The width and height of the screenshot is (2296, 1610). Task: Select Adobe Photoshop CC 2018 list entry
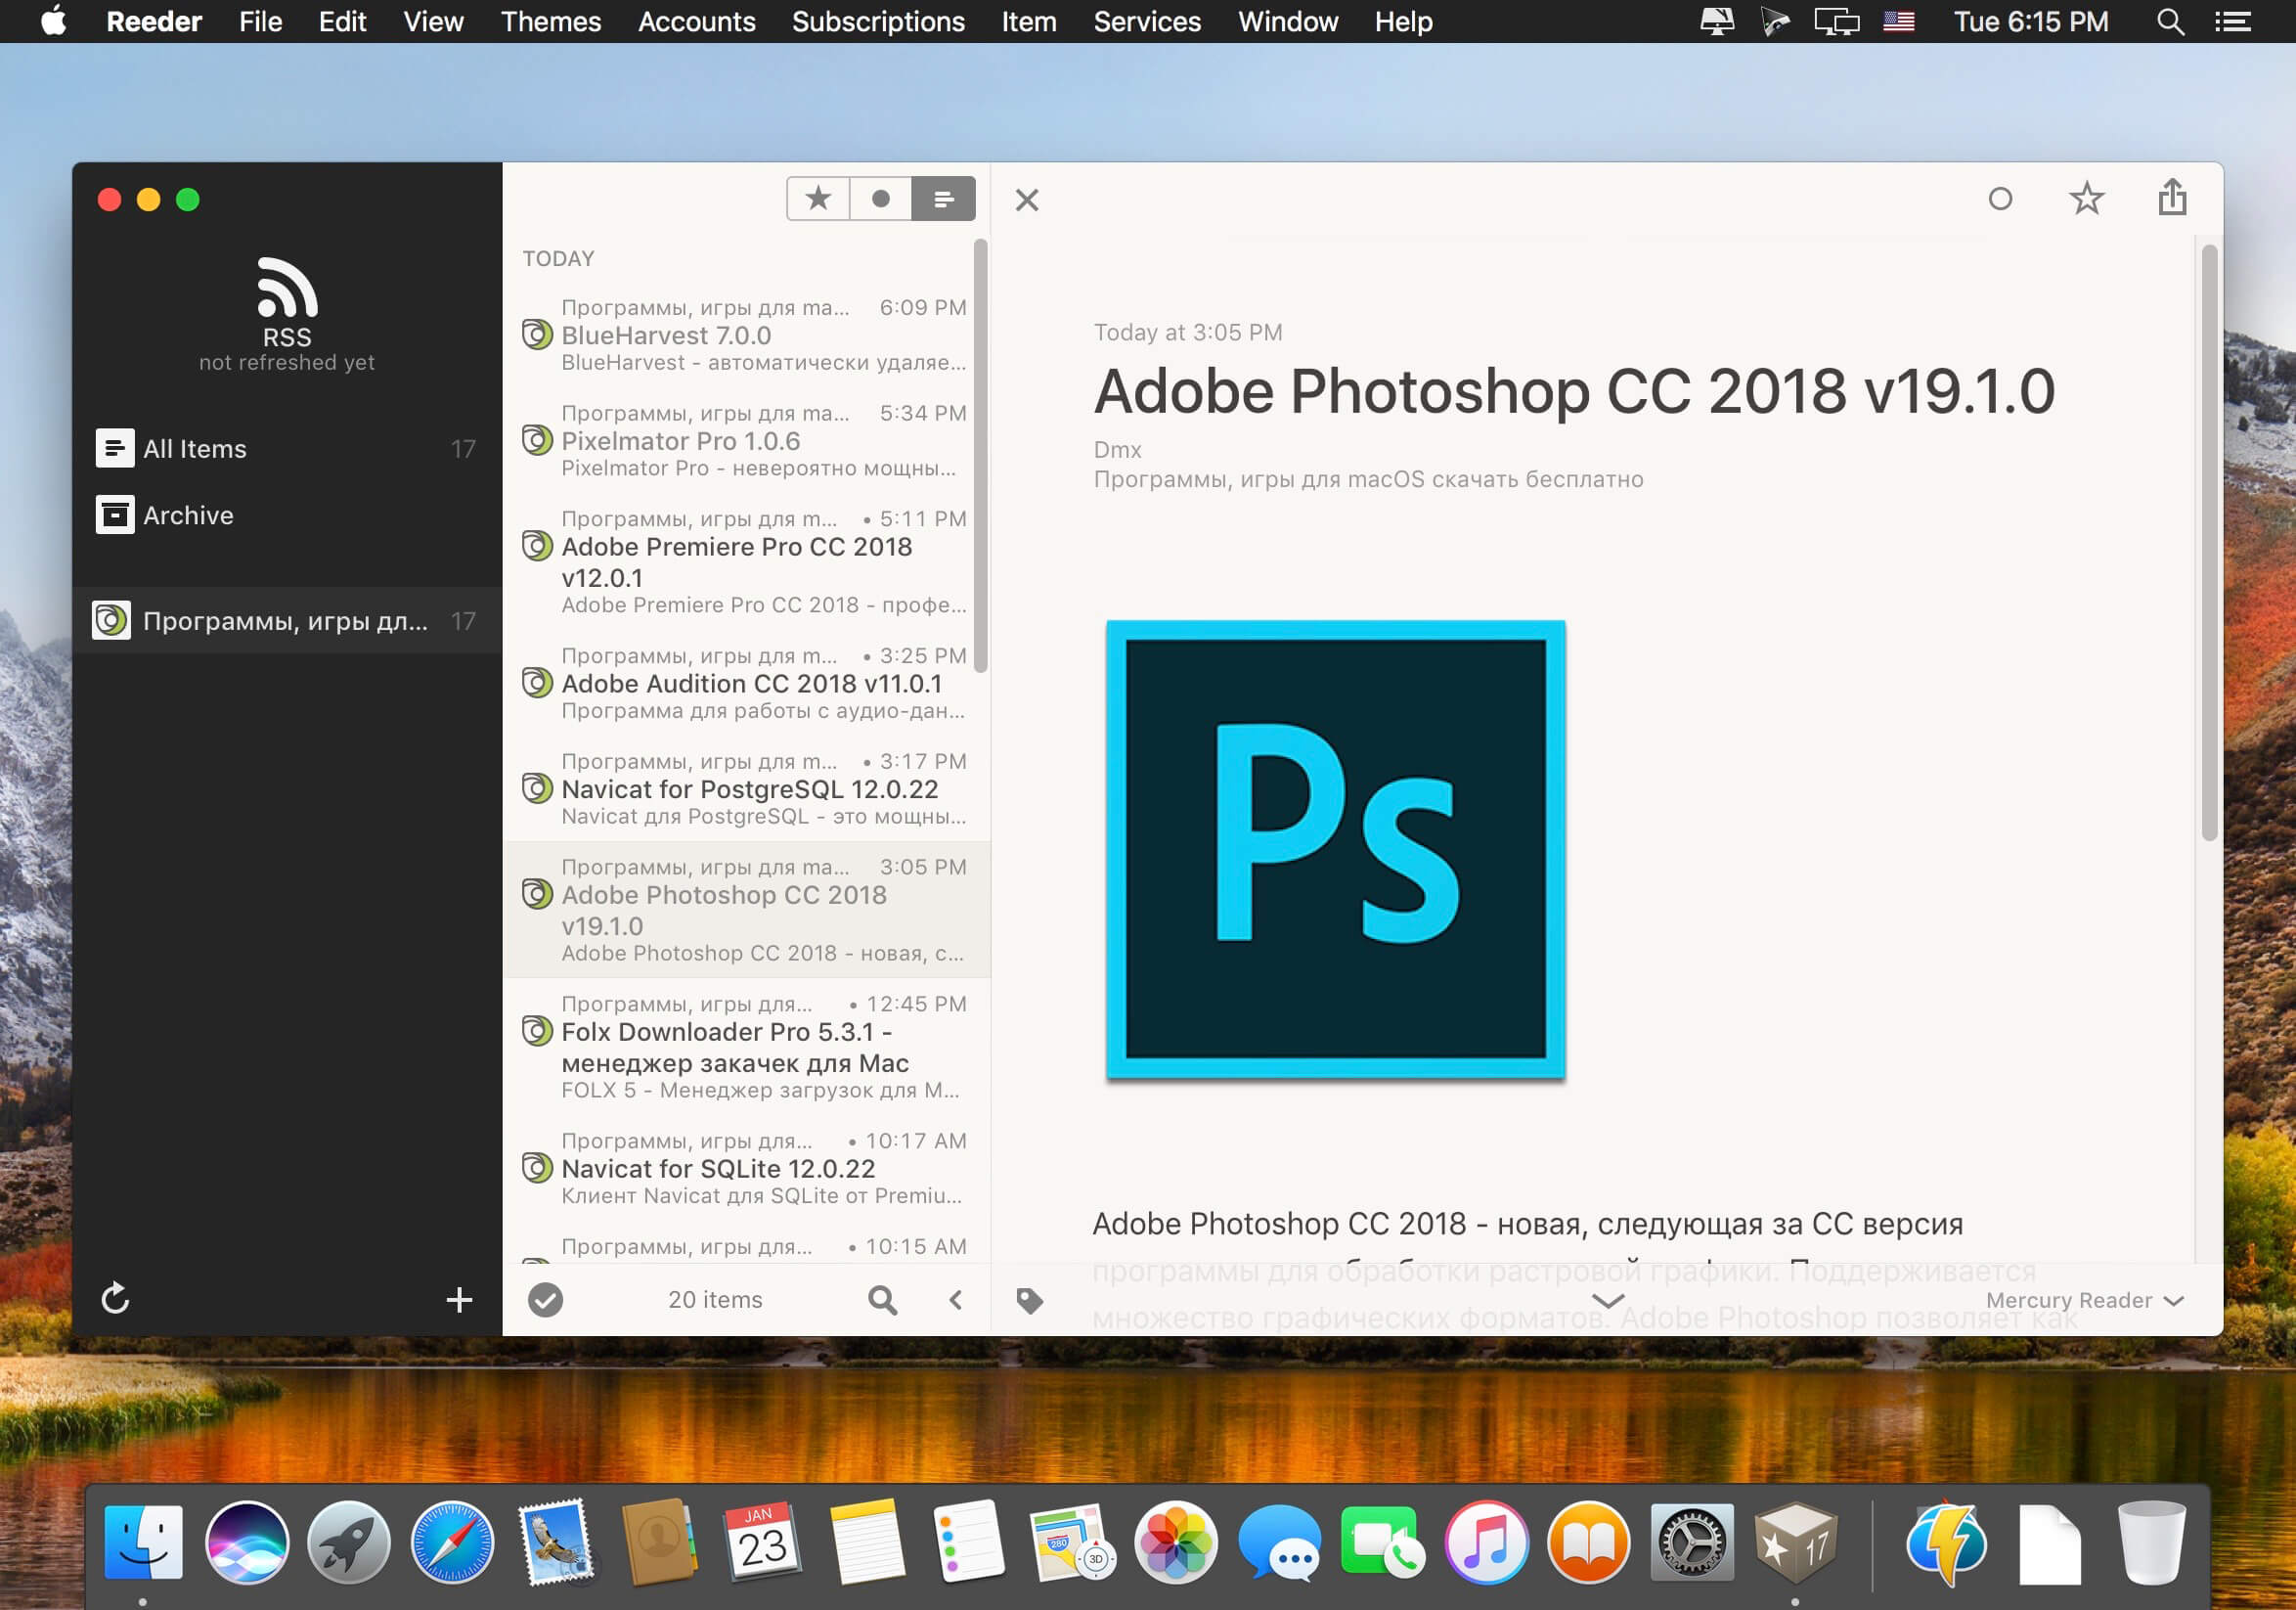coord(746,909)
